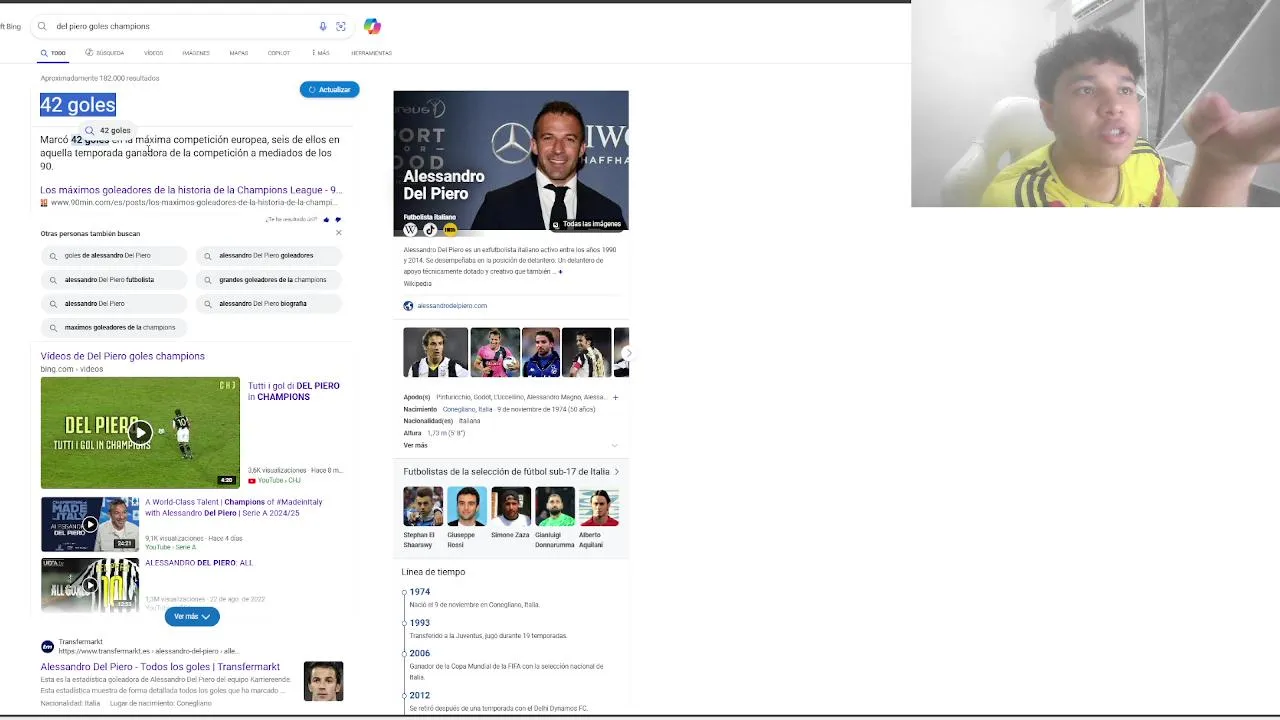This screenshot has height=720, width=1280.
Task: Search suggestion 'alessandro Del Piero futbolista'
Action: click(x=114, y=279)
